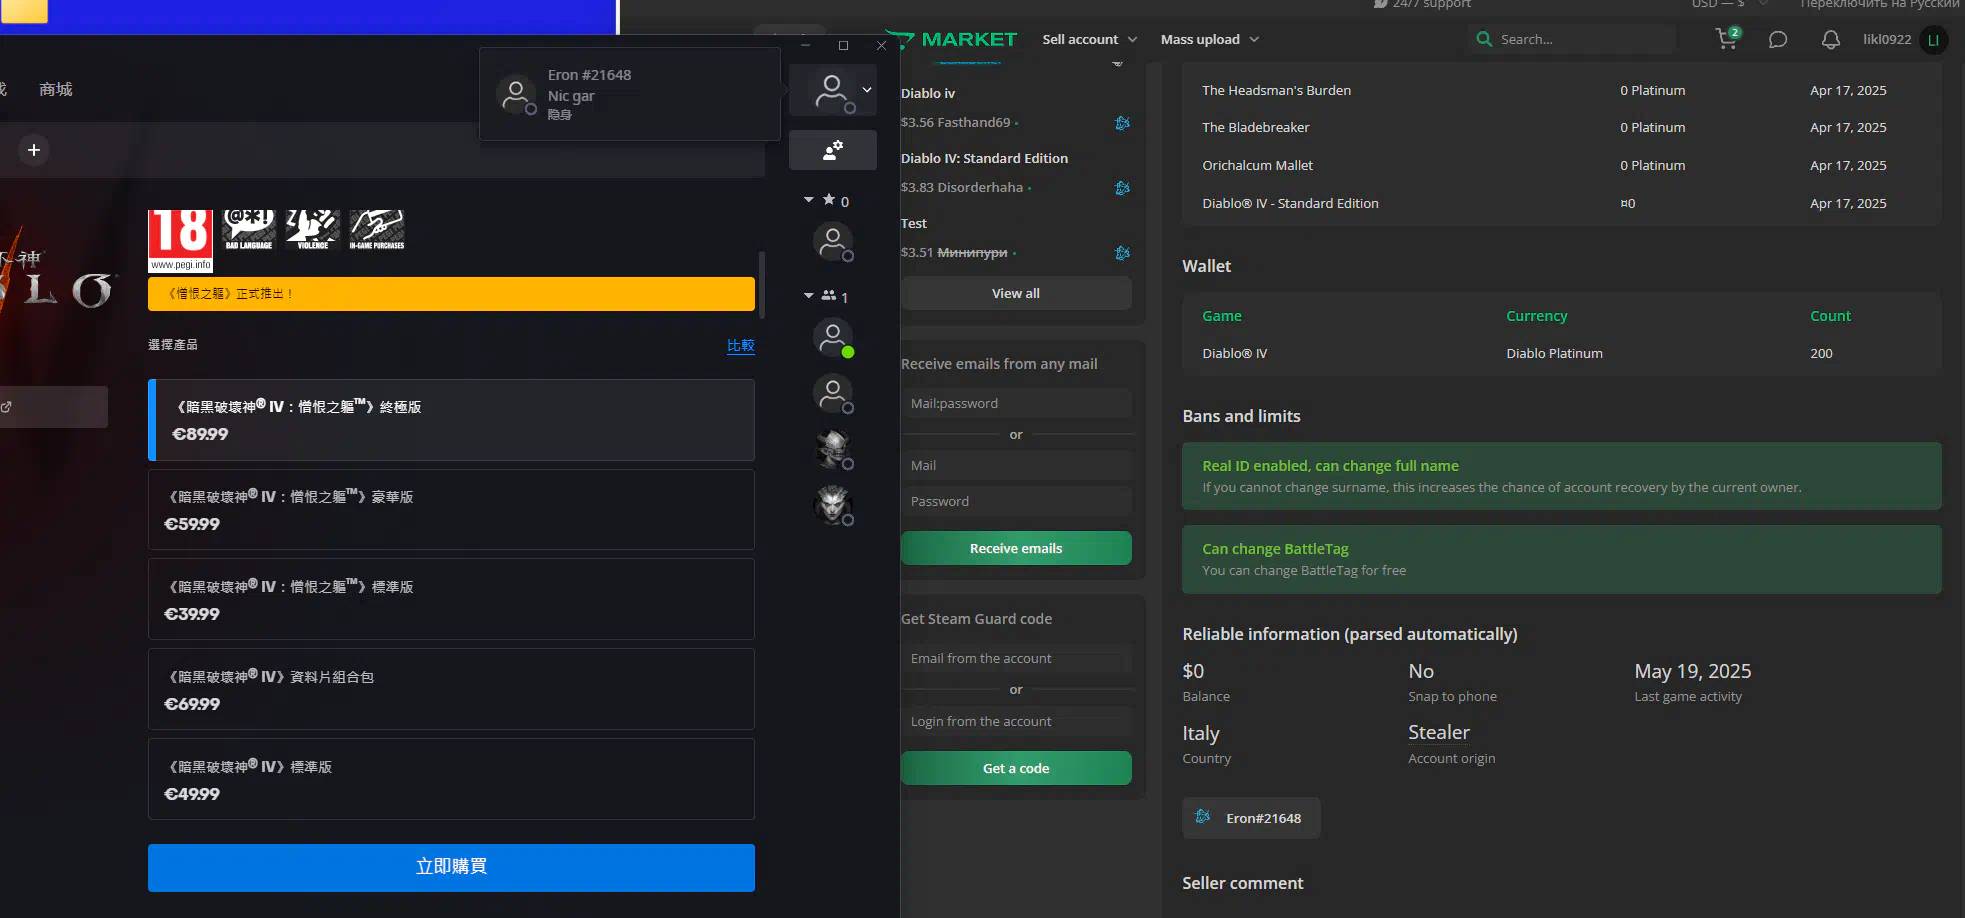Viewport: 1965px width, 918px height.
Task: Expand the Mass upload dropdown
Action: click(x=1210, y=39)
